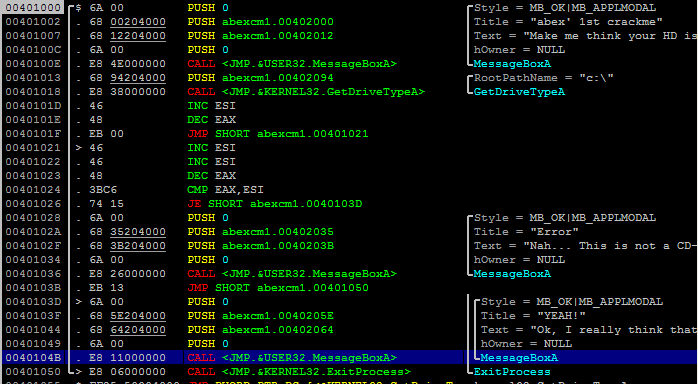Select JMP SHORT abexcm1.00401021 instruction
Viewport: 698px width, 384px height.
[x=278, y=134]
